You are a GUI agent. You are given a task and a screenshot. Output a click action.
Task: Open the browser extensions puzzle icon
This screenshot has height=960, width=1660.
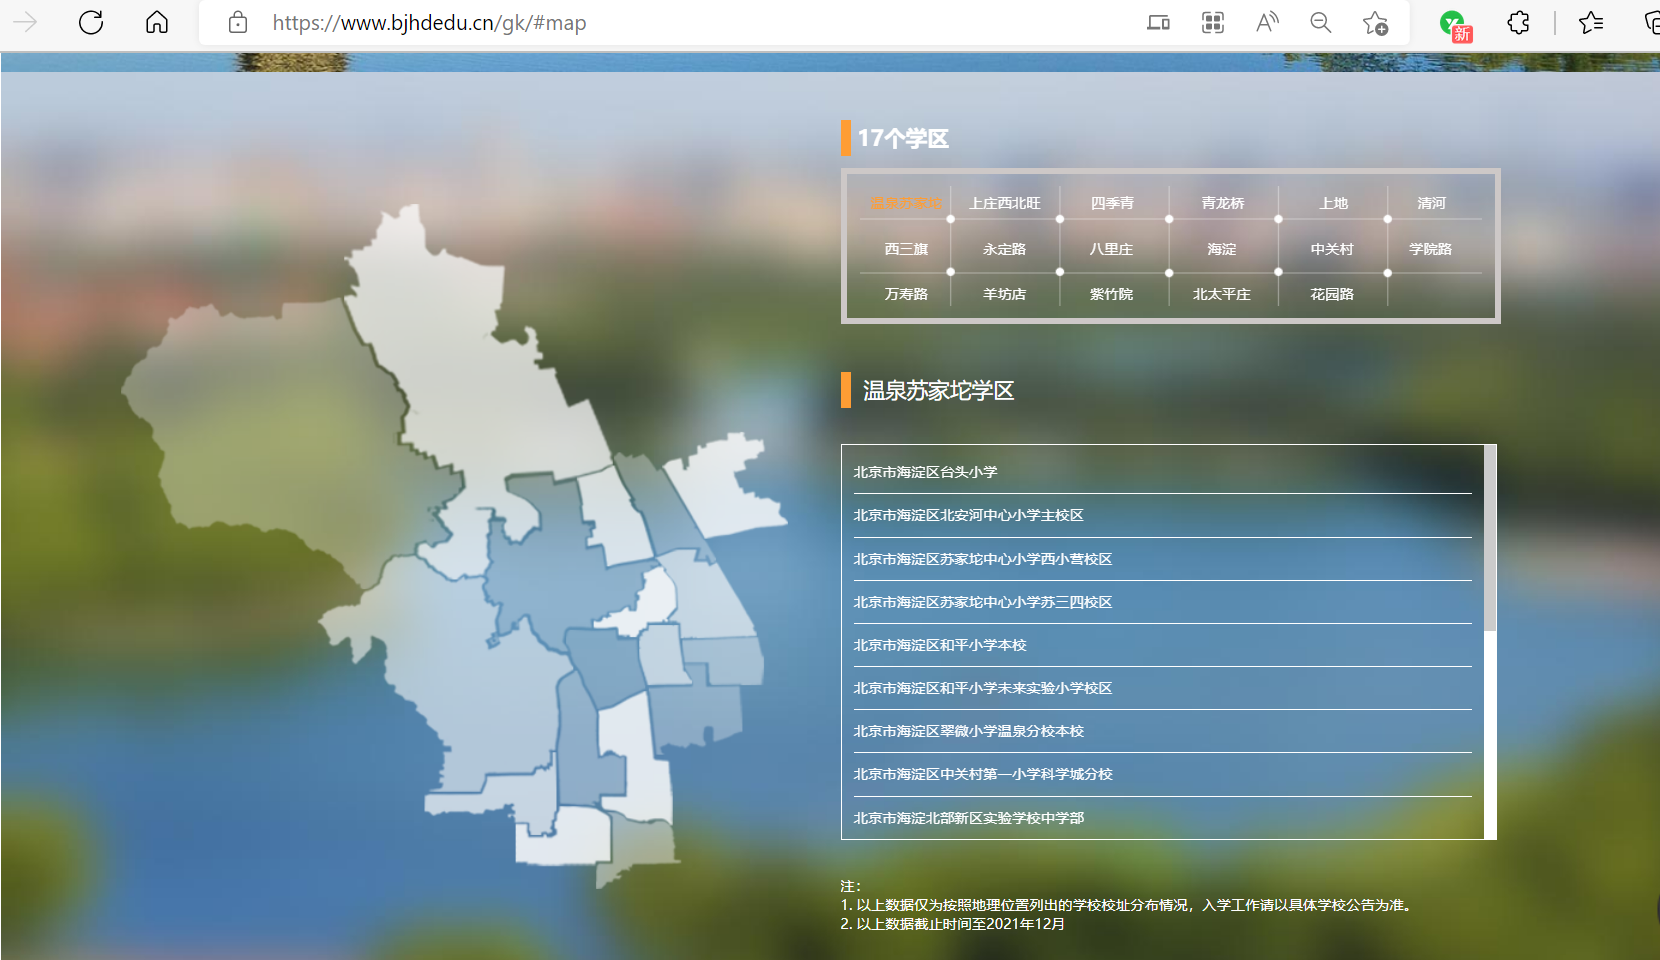1518,22
